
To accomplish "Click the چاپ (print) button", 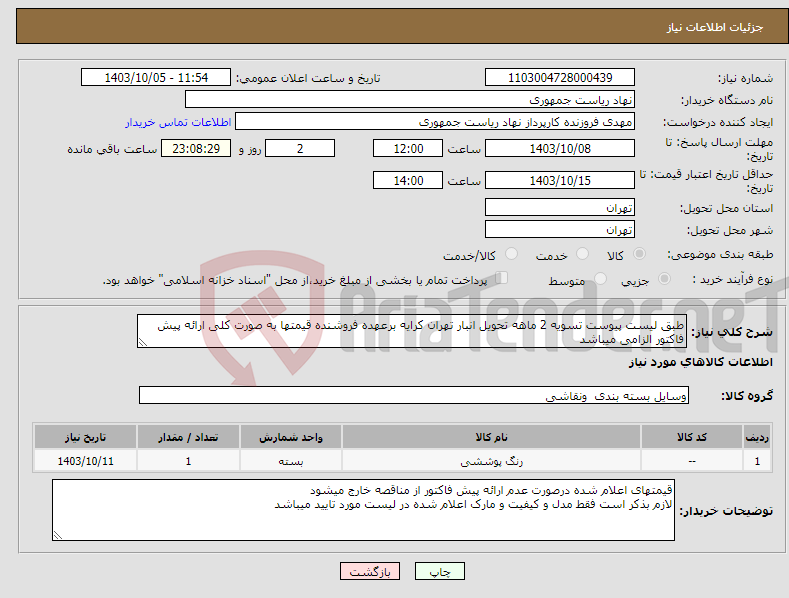I will pos(439,571).
